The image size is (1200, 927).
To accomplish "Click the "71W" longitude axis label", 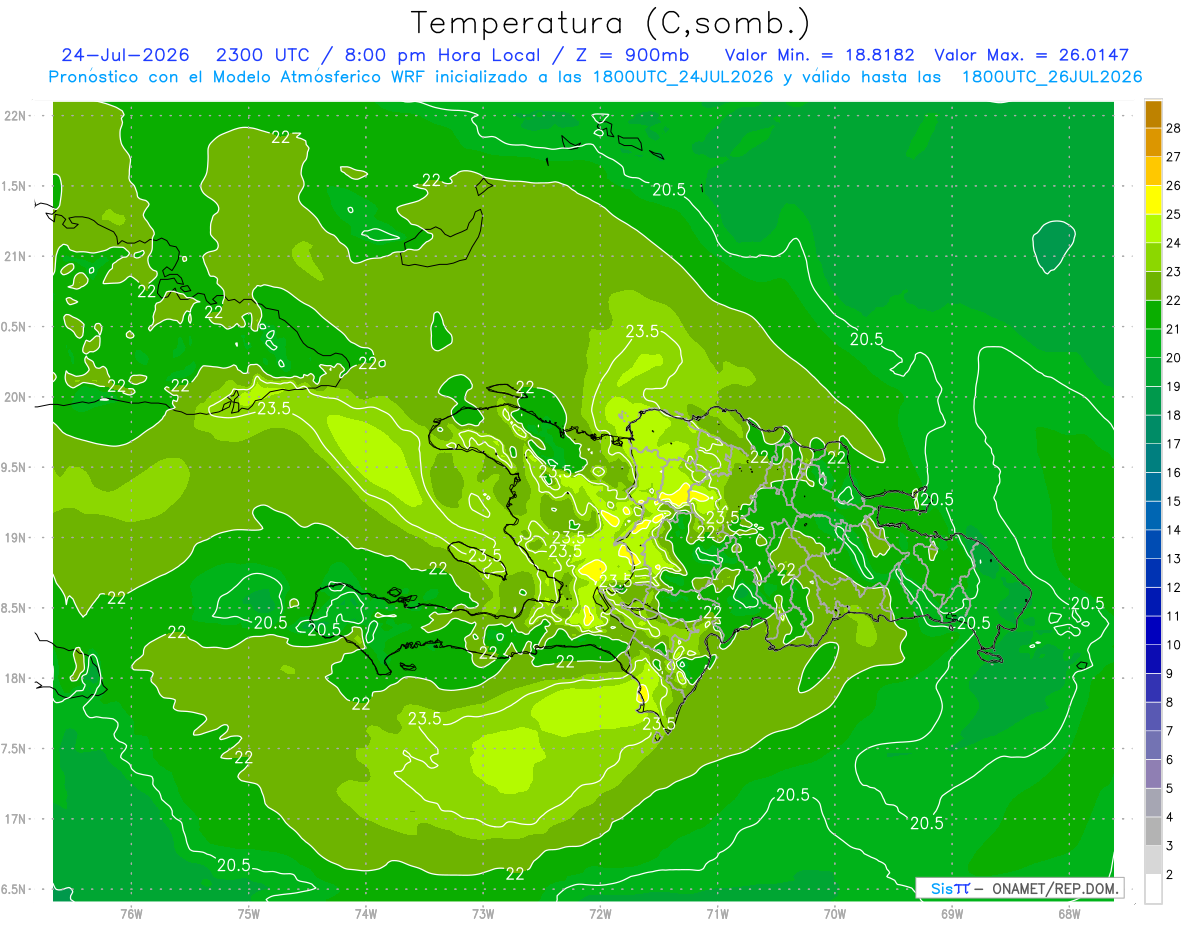I will (717, 913).
